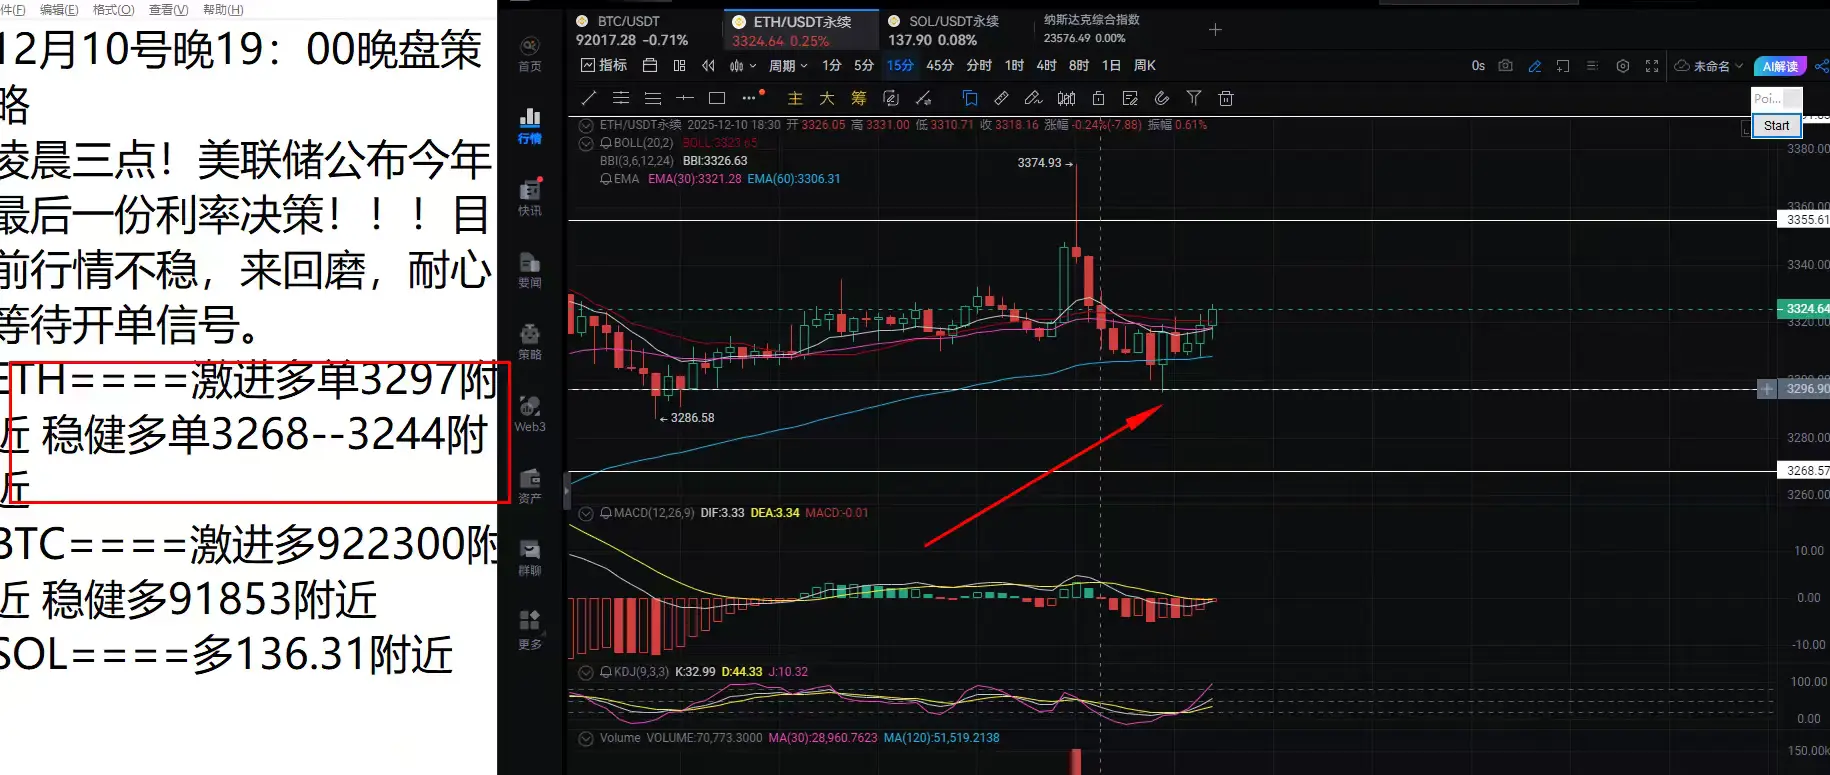This screenshot has width=1830, height=775.
Task: Click the 主 main-force indicator button
Action: [x=795, y=98]
